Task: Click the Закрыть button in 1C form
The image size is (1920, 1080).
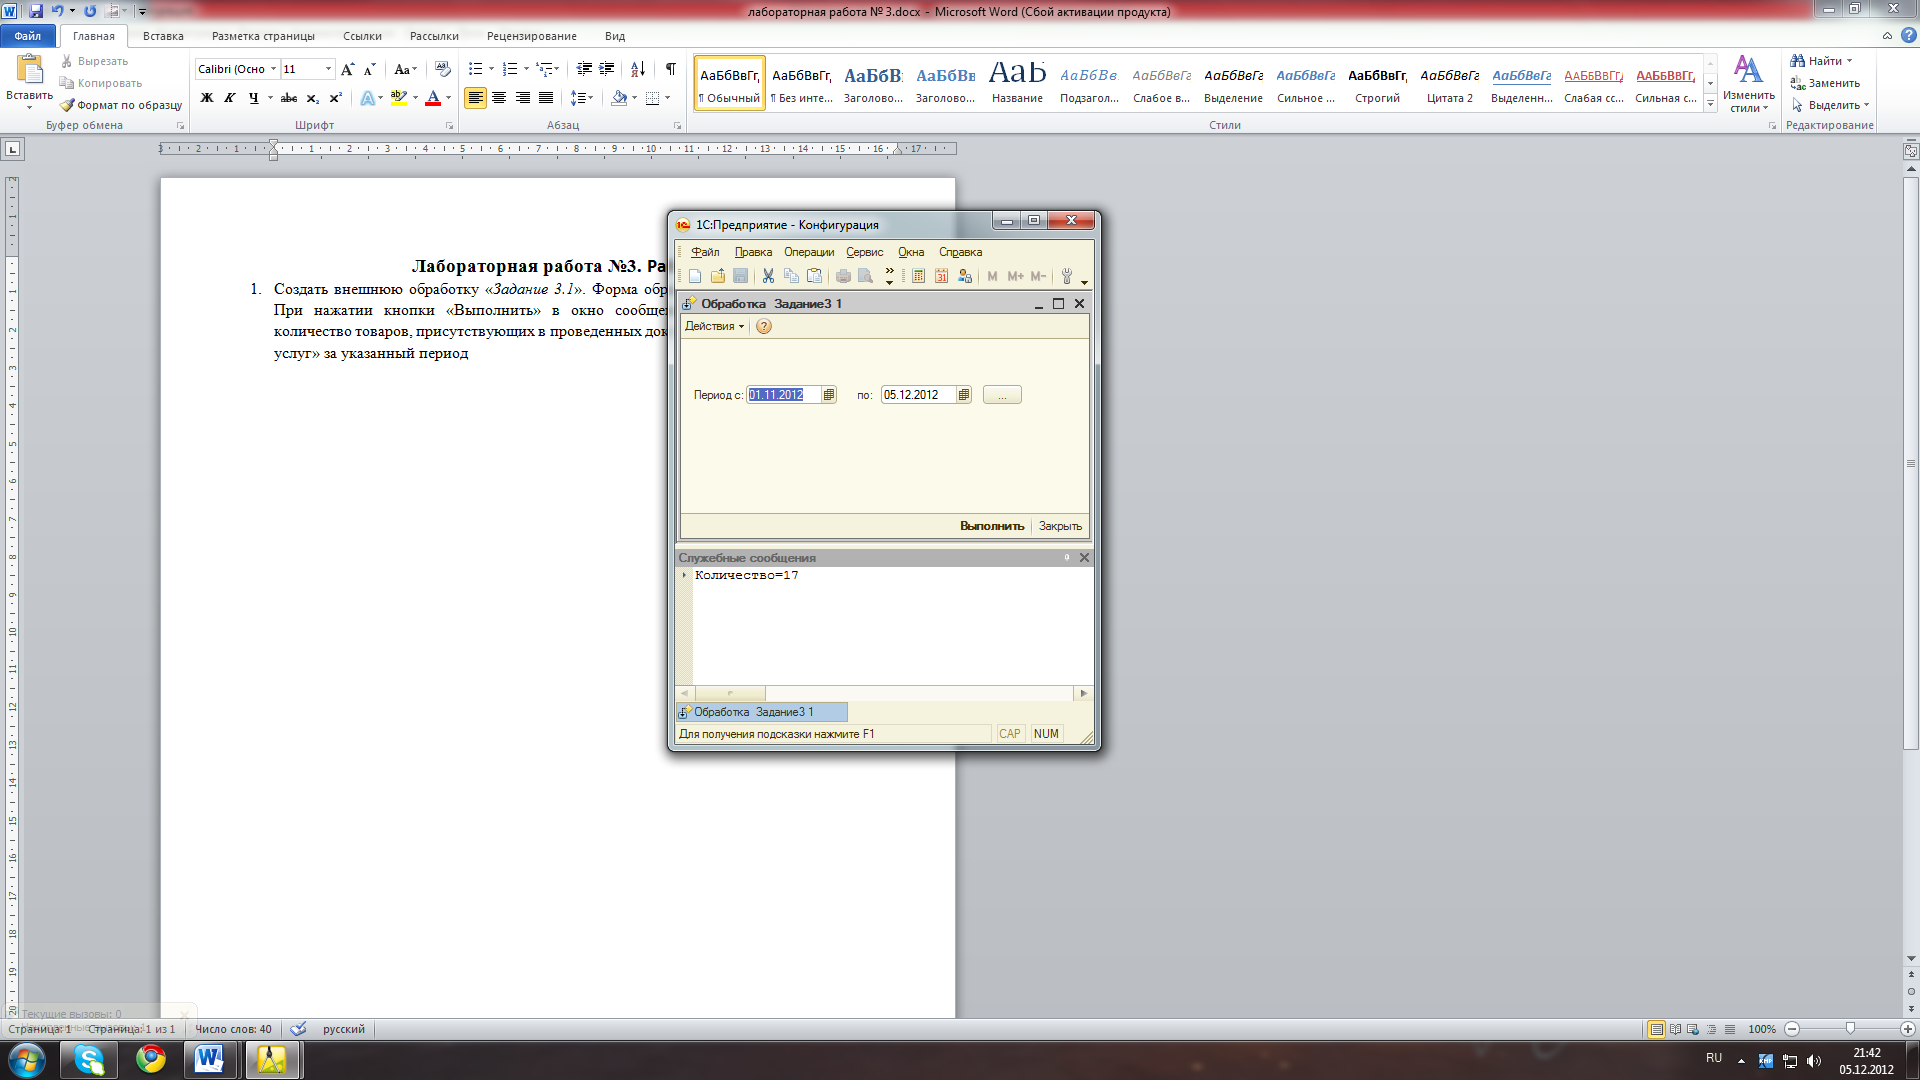Action: click(1060, 526)
